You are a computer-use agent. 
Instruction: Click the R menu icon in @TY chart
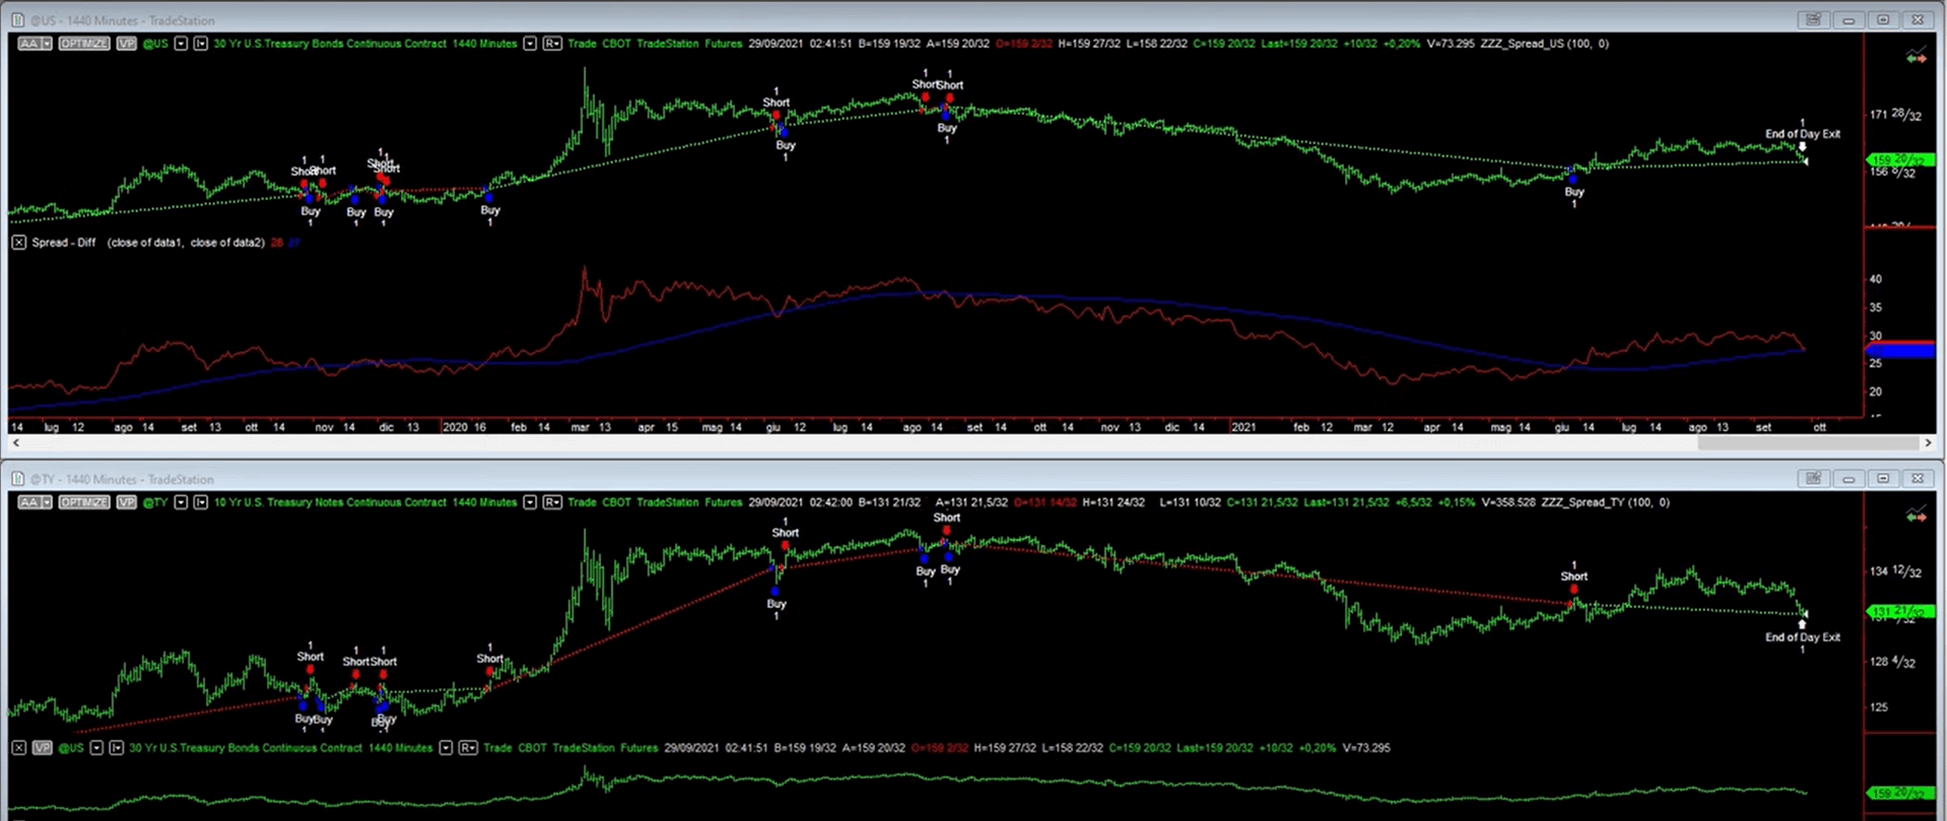click(x=552, y=503)
